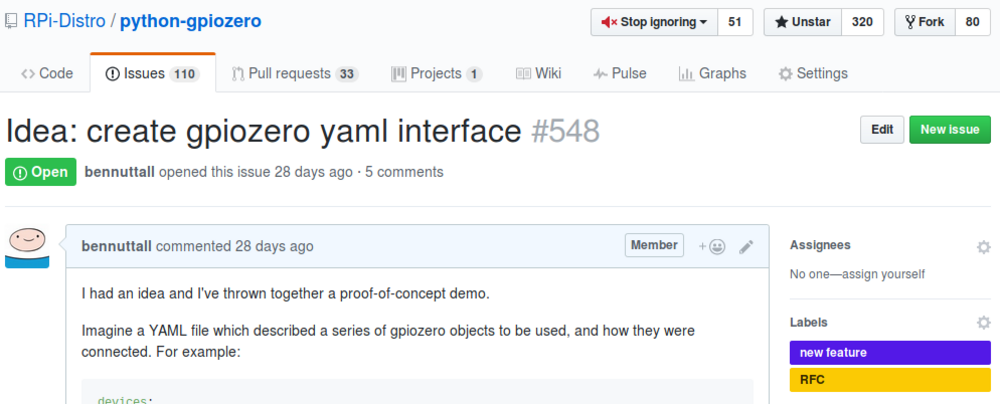The width and height of the screenshot is (1000, 404).
Task: Select the purple new feature label
Action: coord(890,353)
